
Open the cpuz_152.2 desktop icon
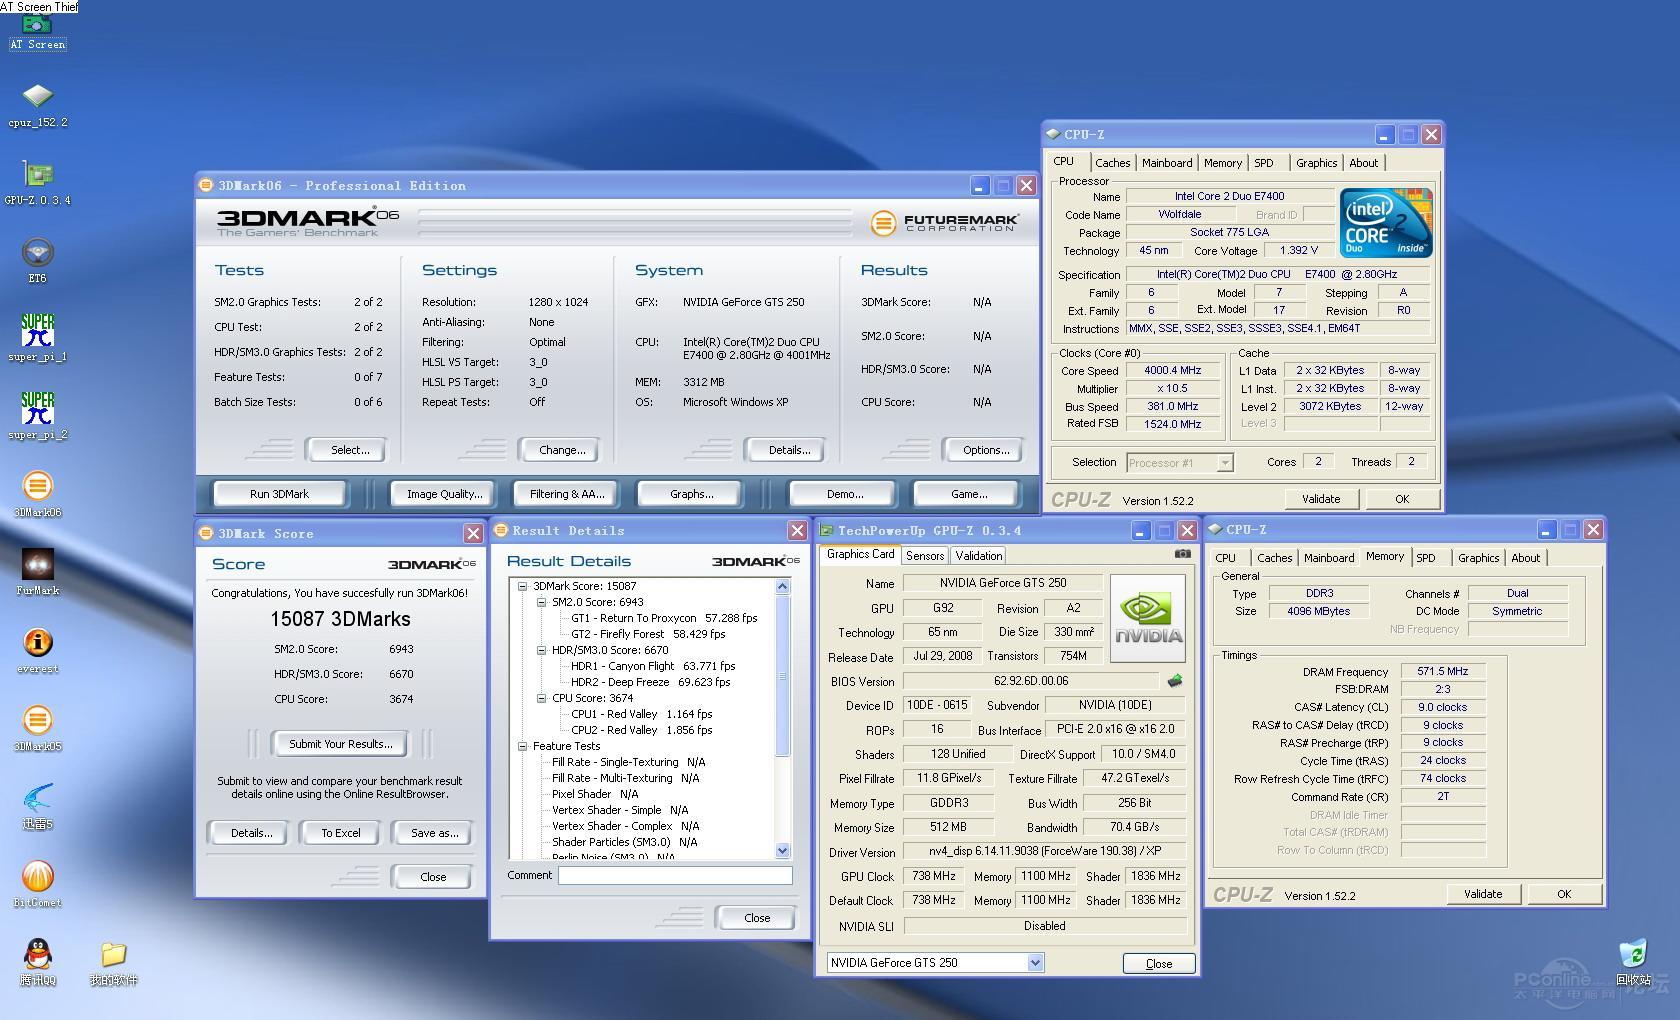[37, 105]
